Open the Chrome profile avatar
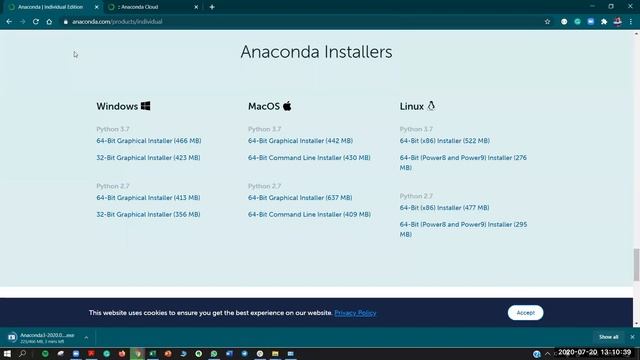The image size is (640, 360). click(618, 22)
